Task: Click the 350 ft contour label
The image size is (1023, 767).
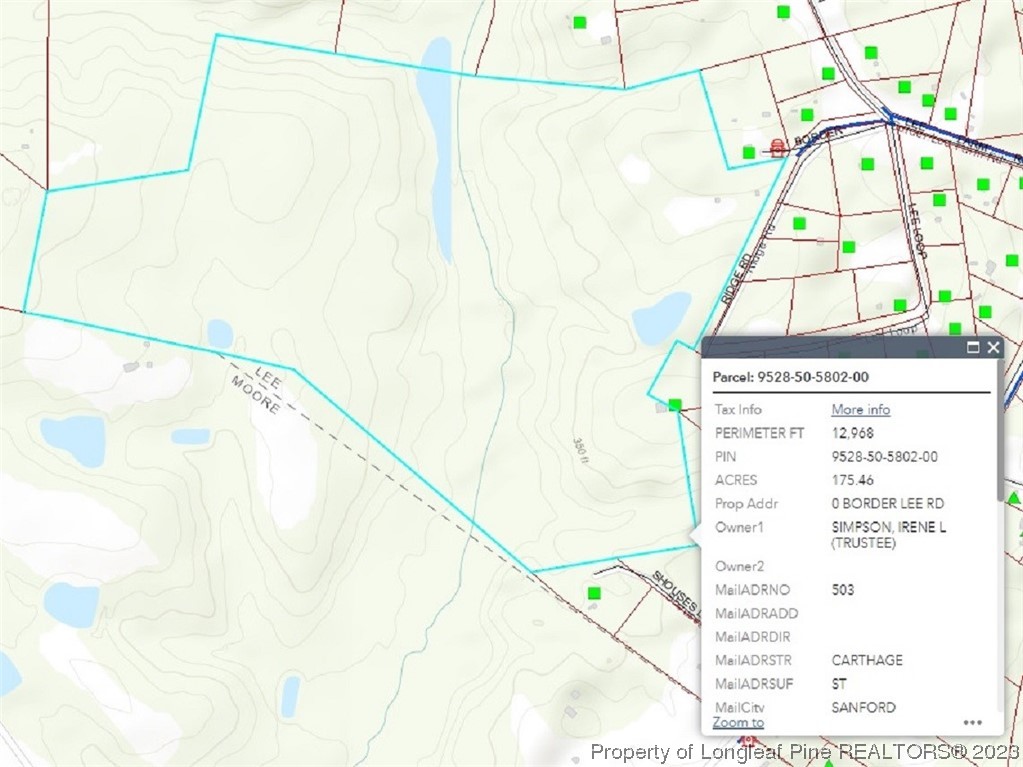Action: pos(579,450)
